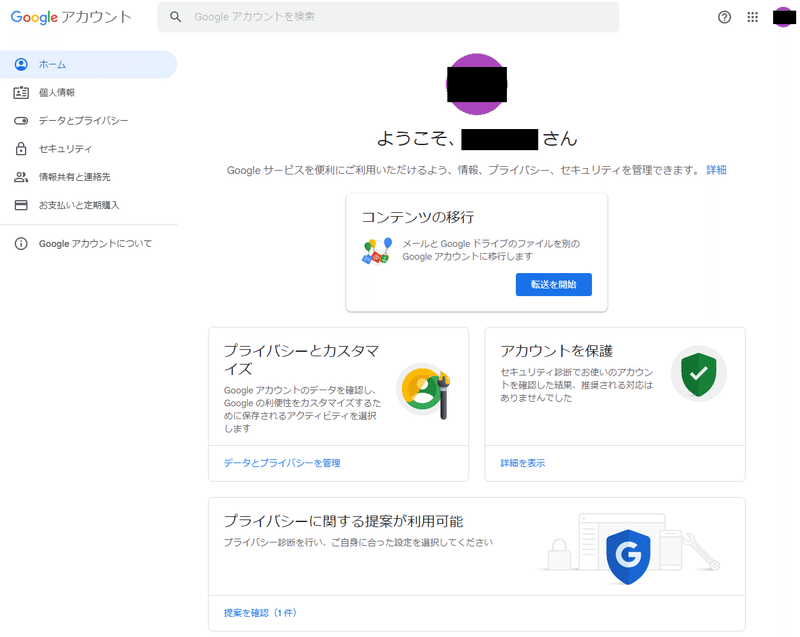Click the セキュリティ lock icon

click(21, 148)
